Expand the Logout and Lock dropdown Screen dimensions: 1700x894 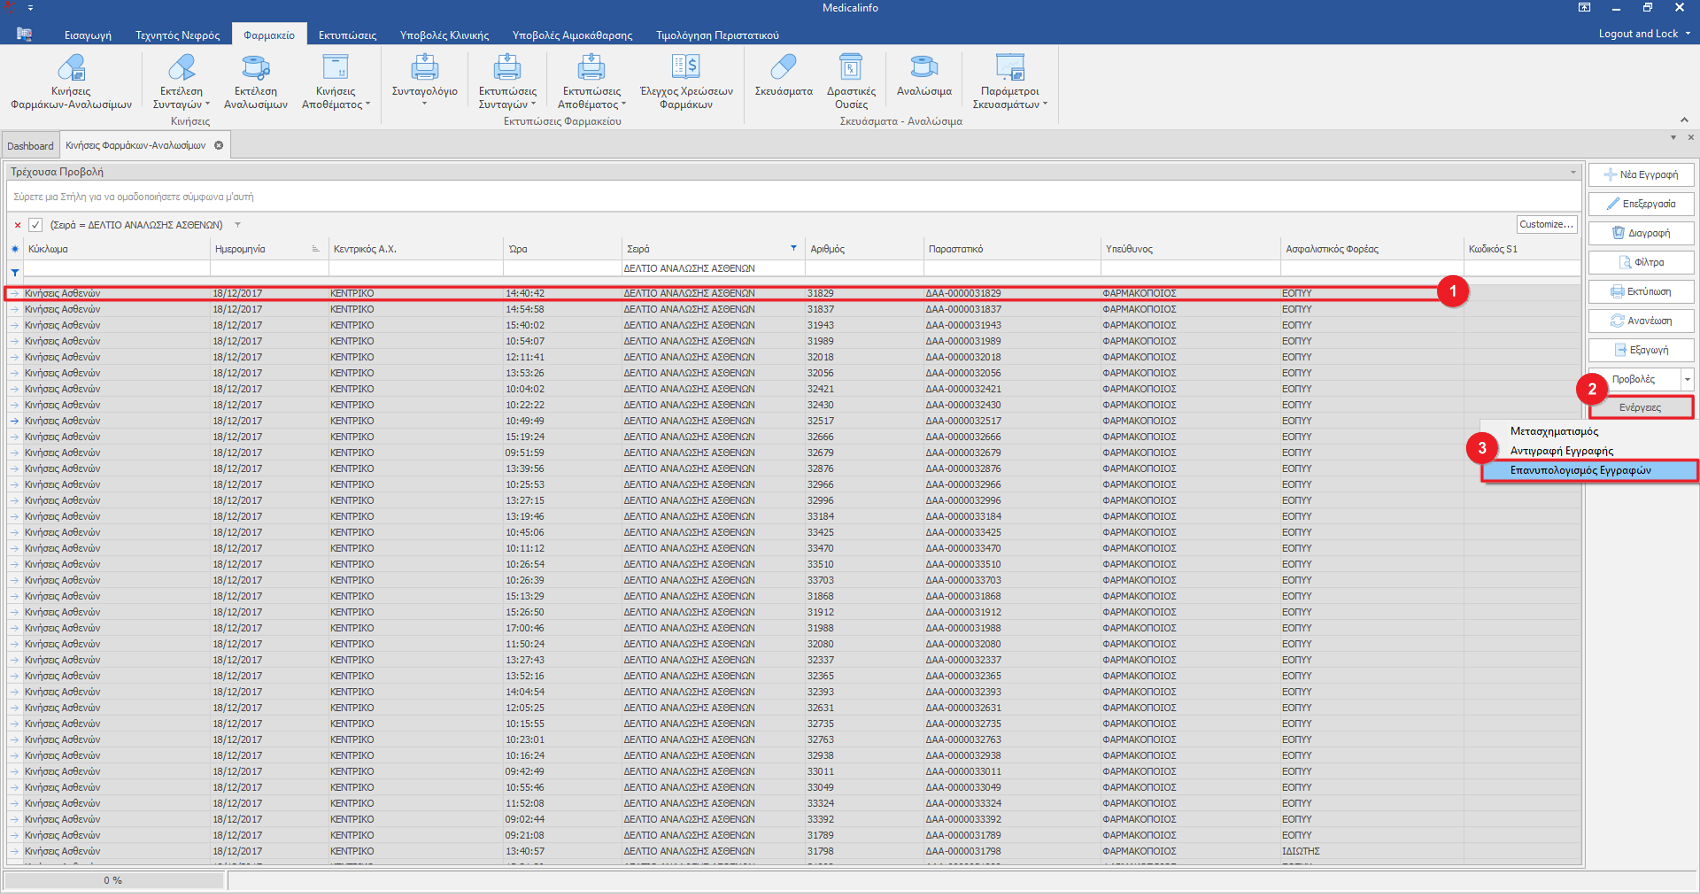click(1688, 34)
